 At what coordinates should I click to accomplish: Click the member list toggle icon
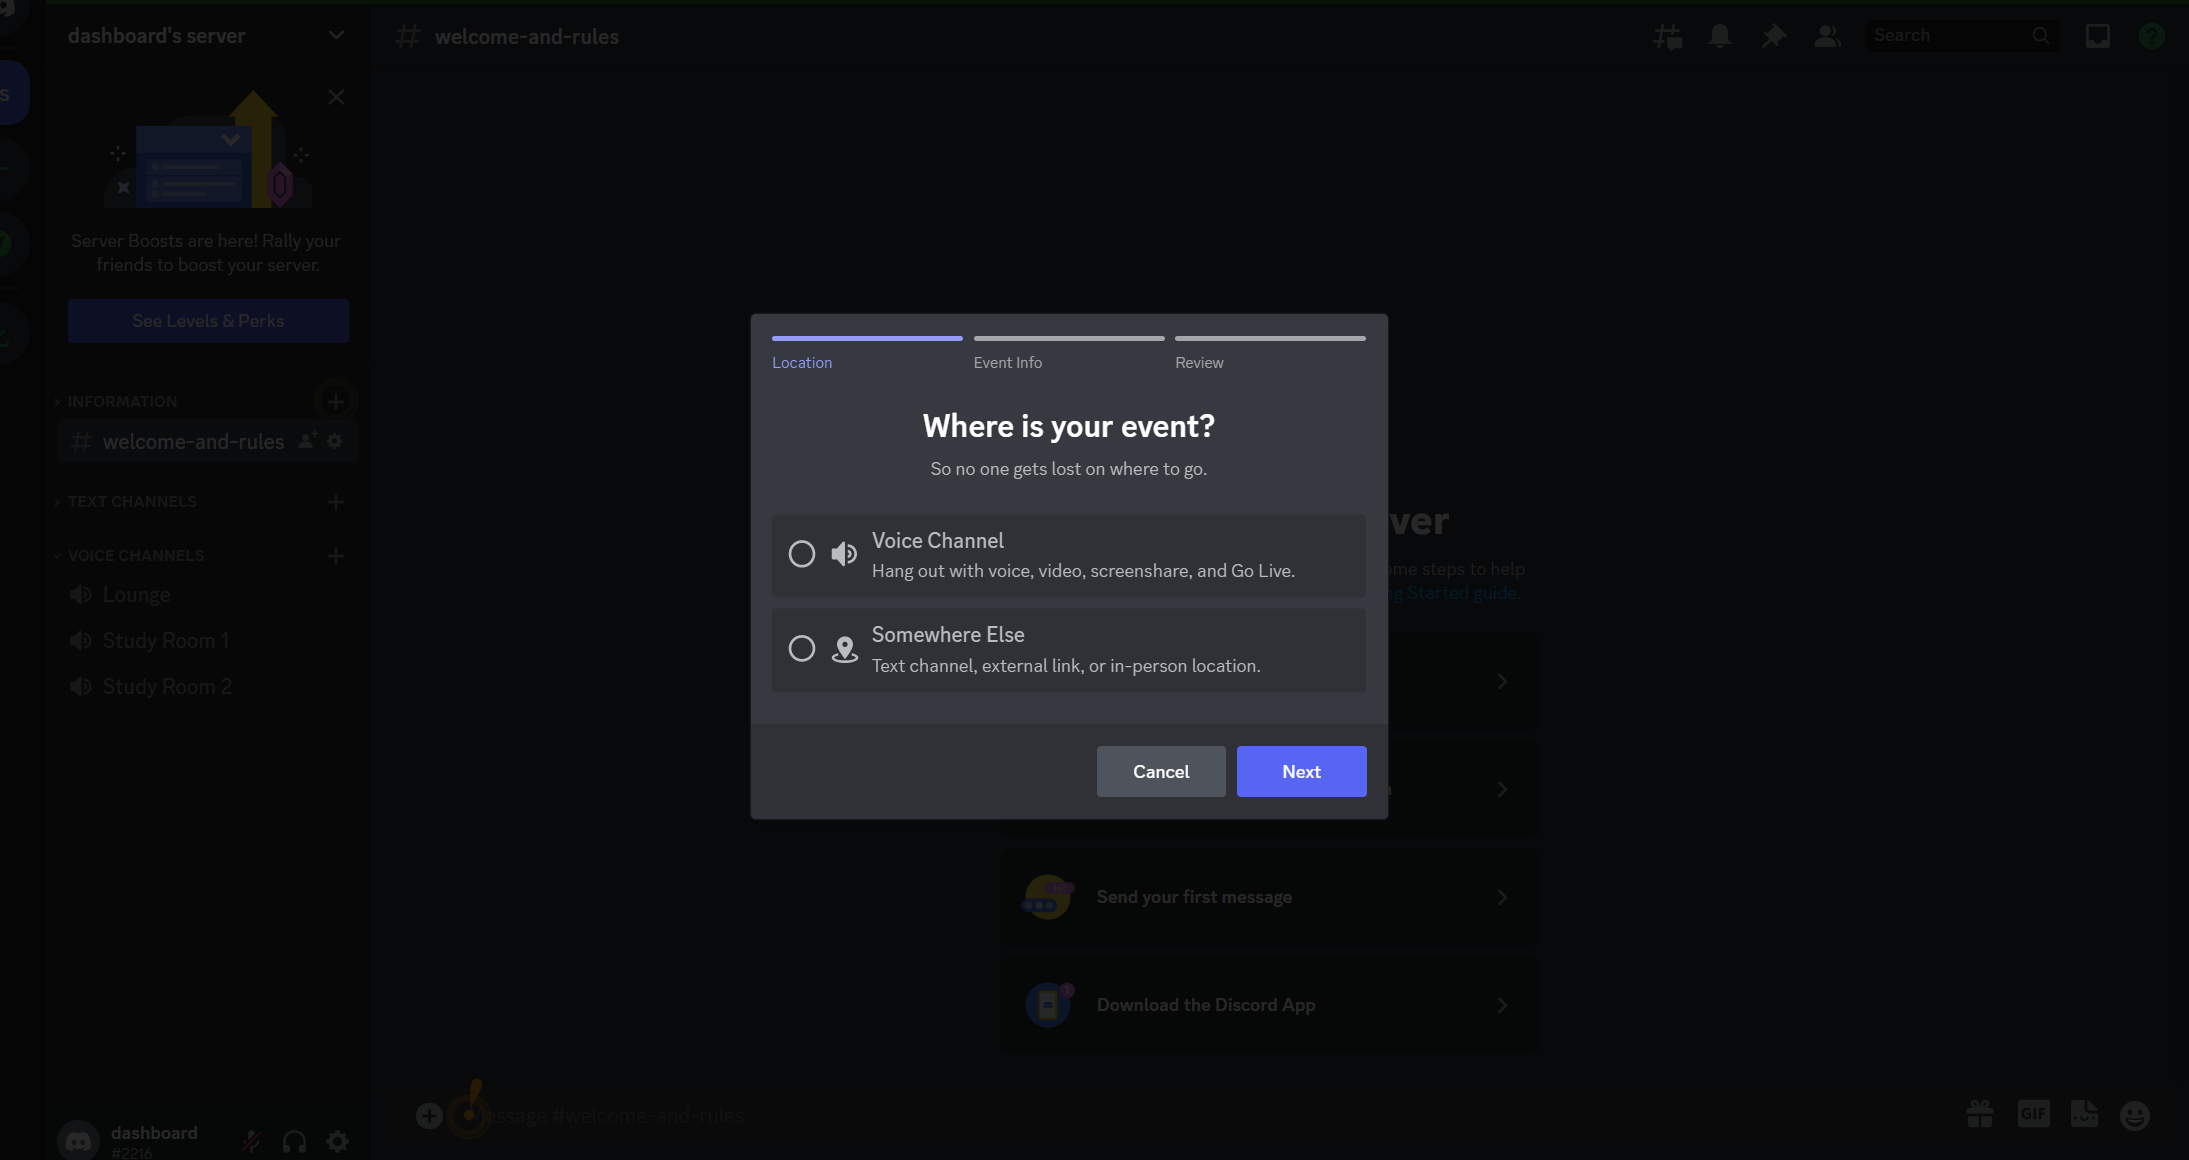tap(1827, 35)
